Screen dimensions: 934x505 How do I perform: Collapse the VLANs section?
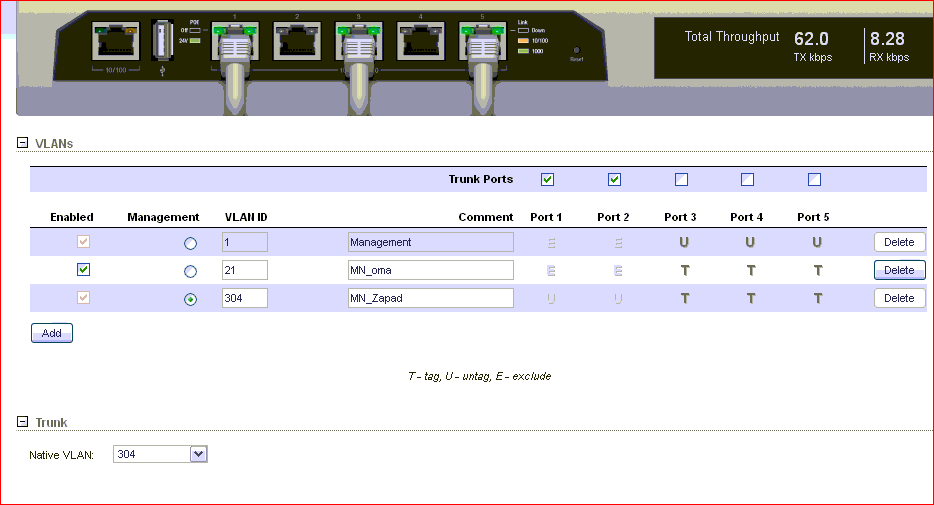pyautogui.click(x=22, y=143)
